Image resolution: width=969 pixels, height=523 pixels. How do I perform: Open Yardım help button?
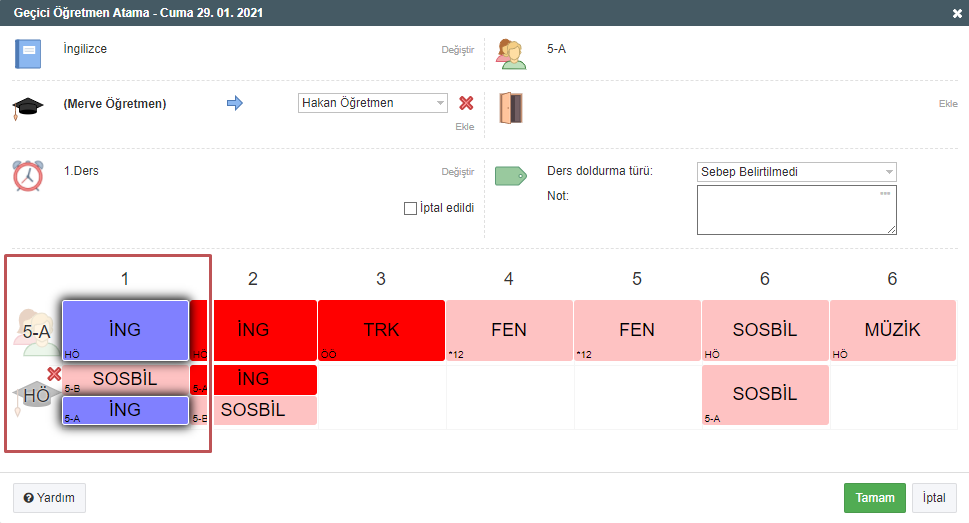coord(49,498)
